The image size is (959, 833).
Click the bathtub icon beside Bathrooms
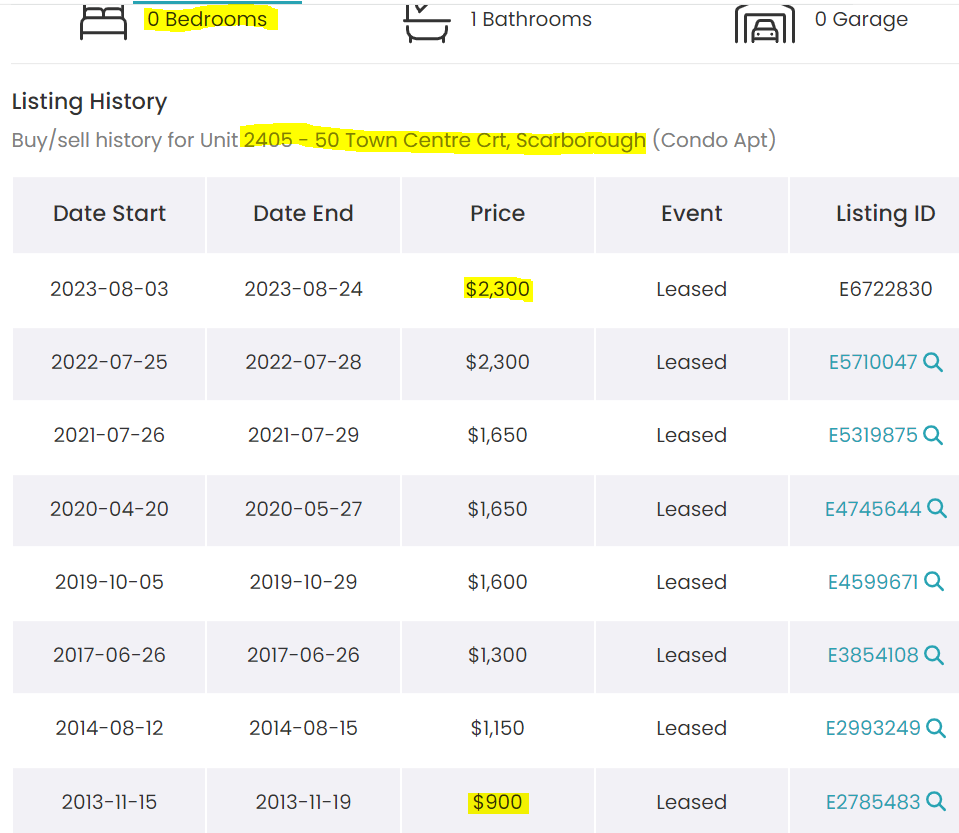426,23
